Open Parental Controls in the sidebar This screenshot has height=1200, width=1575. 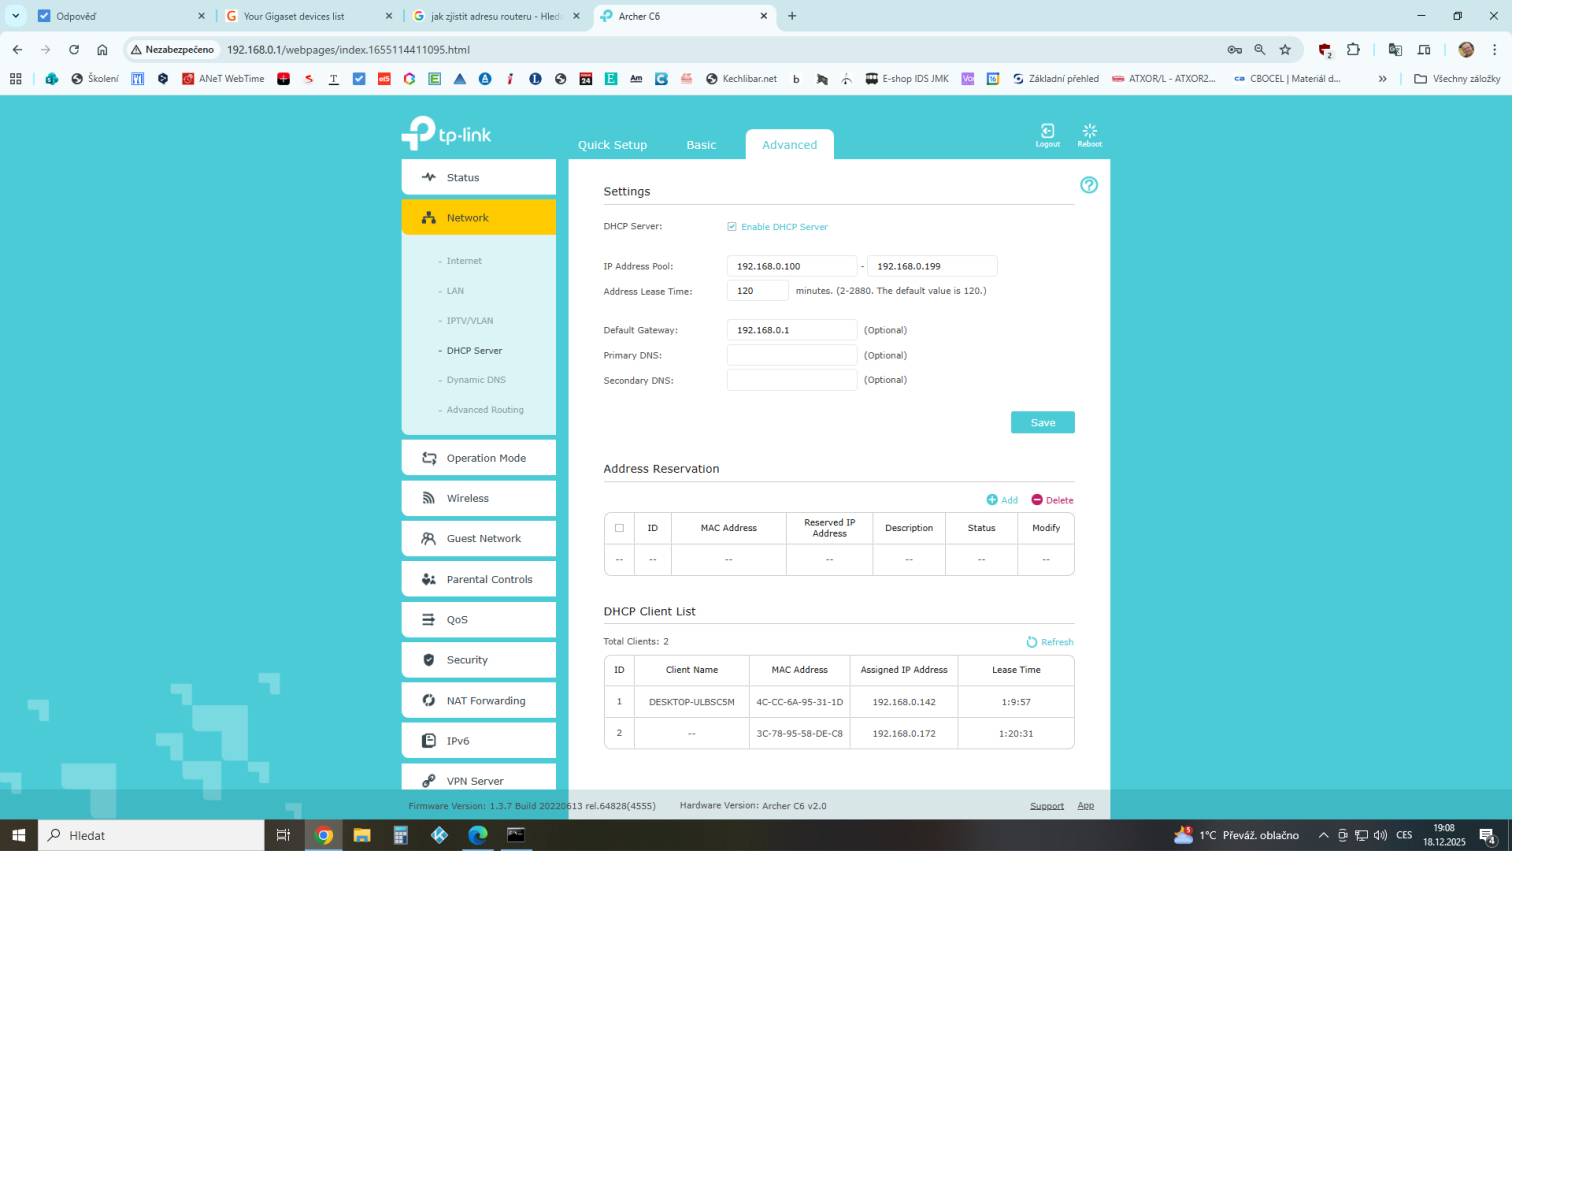tap(478, 579)
